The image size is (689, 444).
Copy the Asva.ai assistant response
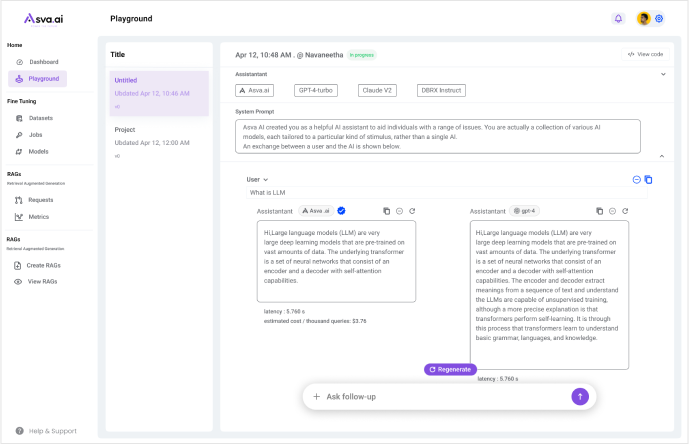point(387,211)
